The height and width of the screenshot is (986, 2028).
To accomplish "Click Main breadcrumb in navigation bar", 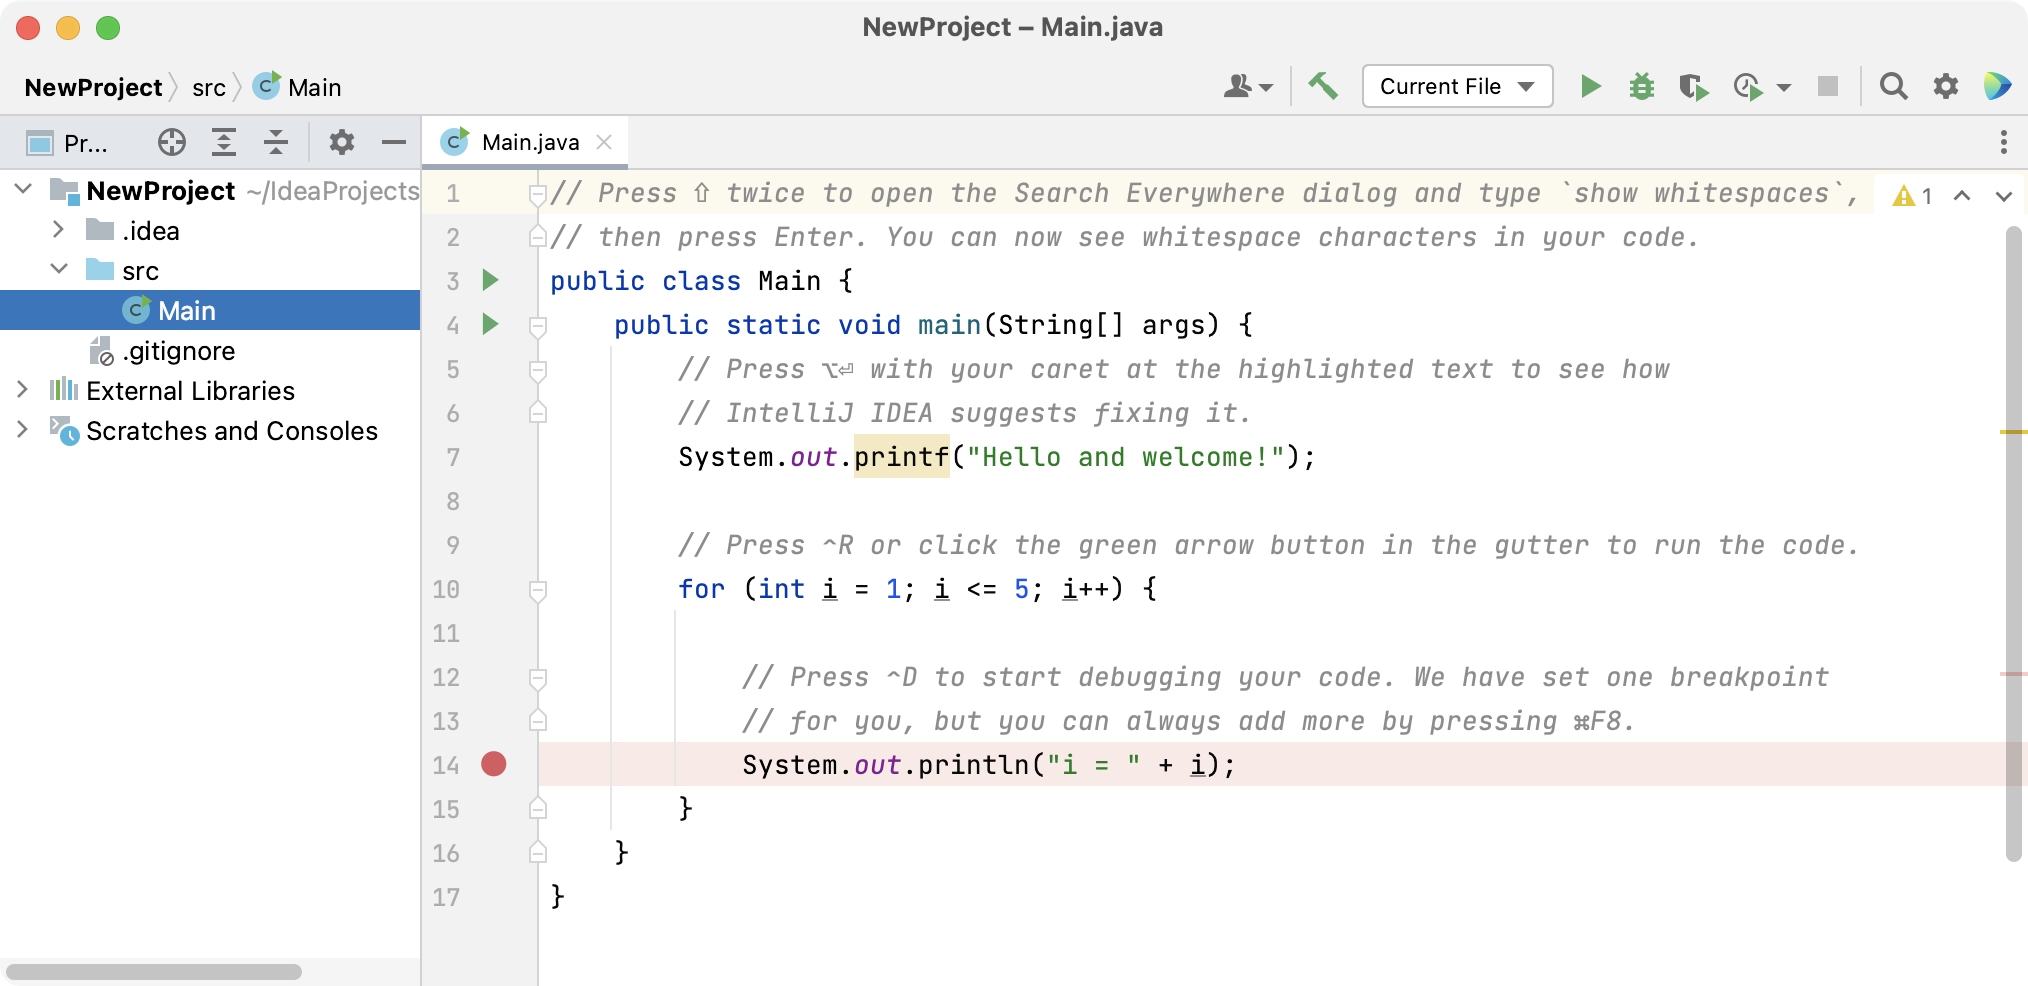I will [x=297, y=87].
